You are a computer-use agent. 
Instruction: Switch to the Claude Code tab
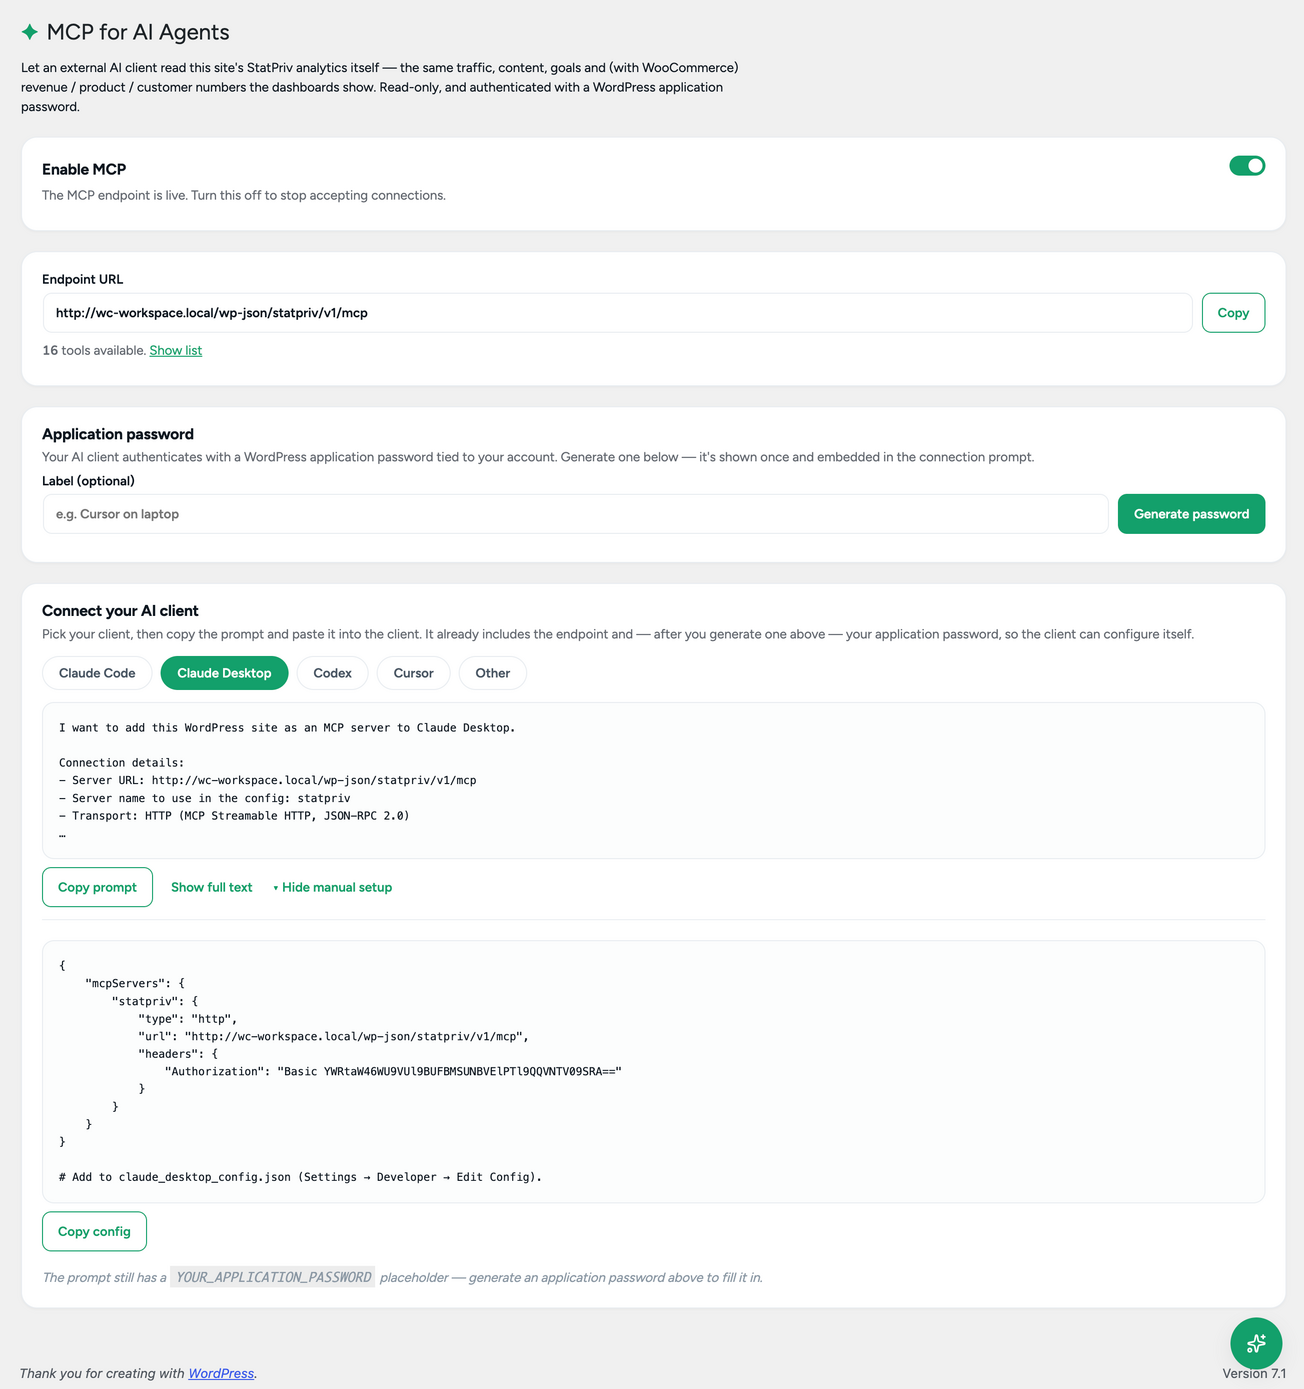[x=97, y=673]
